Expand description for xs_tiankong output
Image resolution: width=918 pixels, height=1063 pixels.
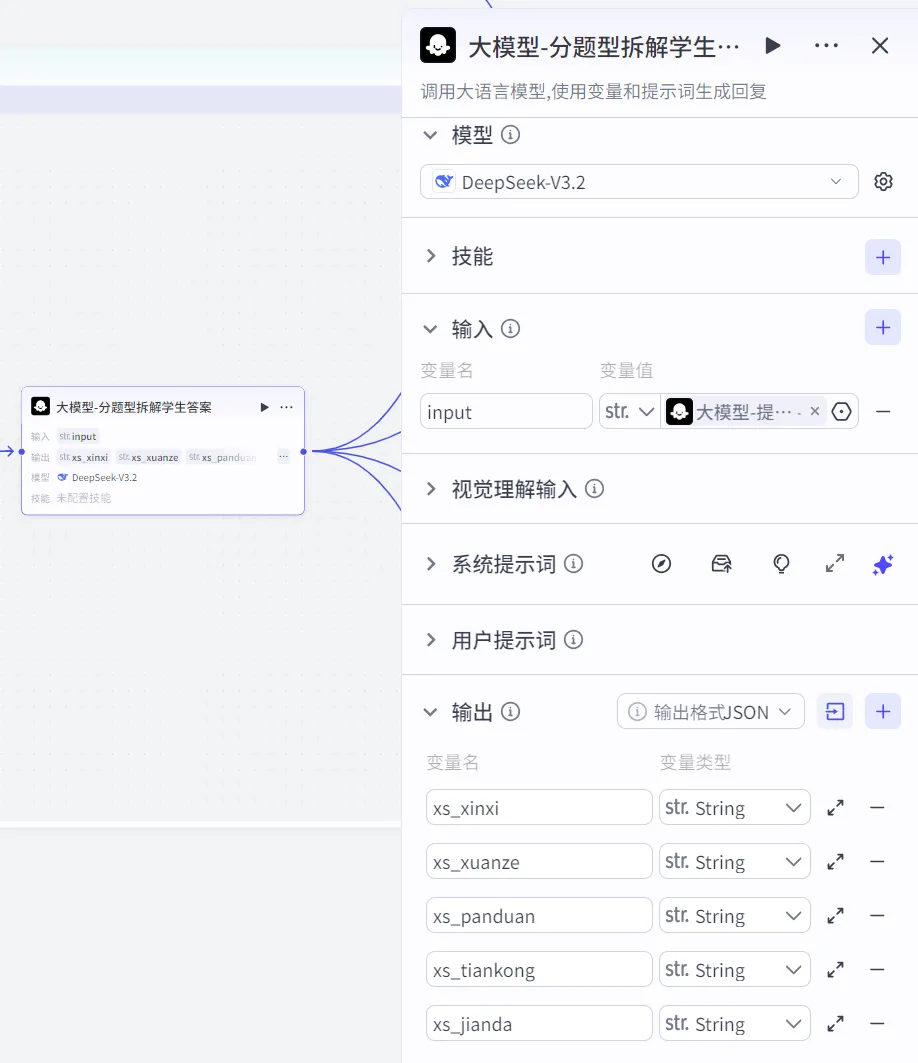pos(835,969)
